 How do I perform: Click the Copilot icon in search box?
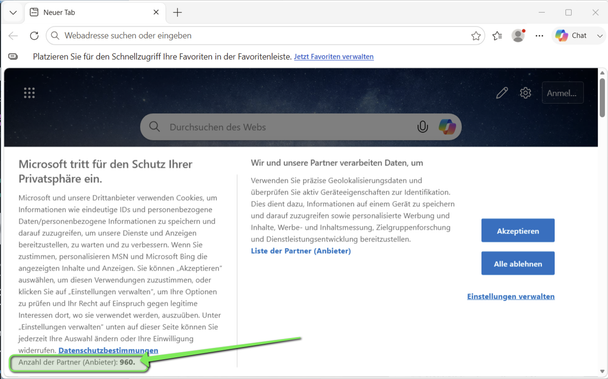447,127
